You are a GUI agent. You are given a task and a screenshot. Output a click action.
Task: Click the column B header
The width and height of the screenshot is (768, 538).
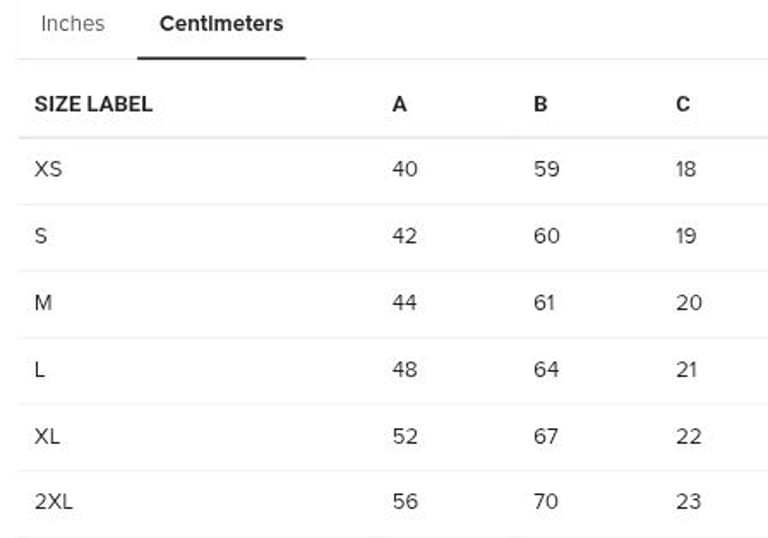coord(541,104)
